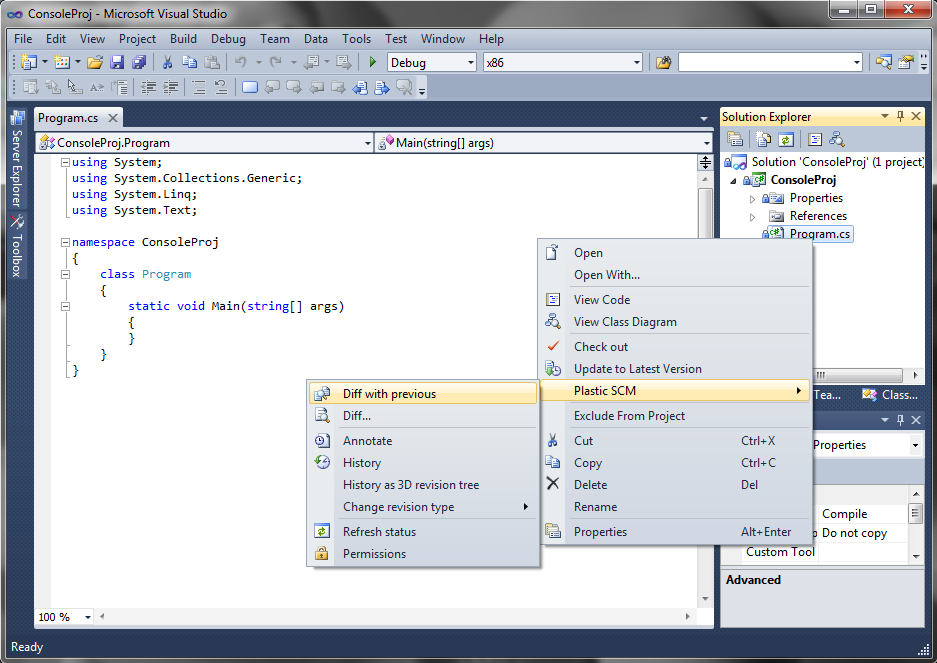This screenshot has height=663, width=937.
Task: Switch to the Class View tab
Action: (890, 395)
